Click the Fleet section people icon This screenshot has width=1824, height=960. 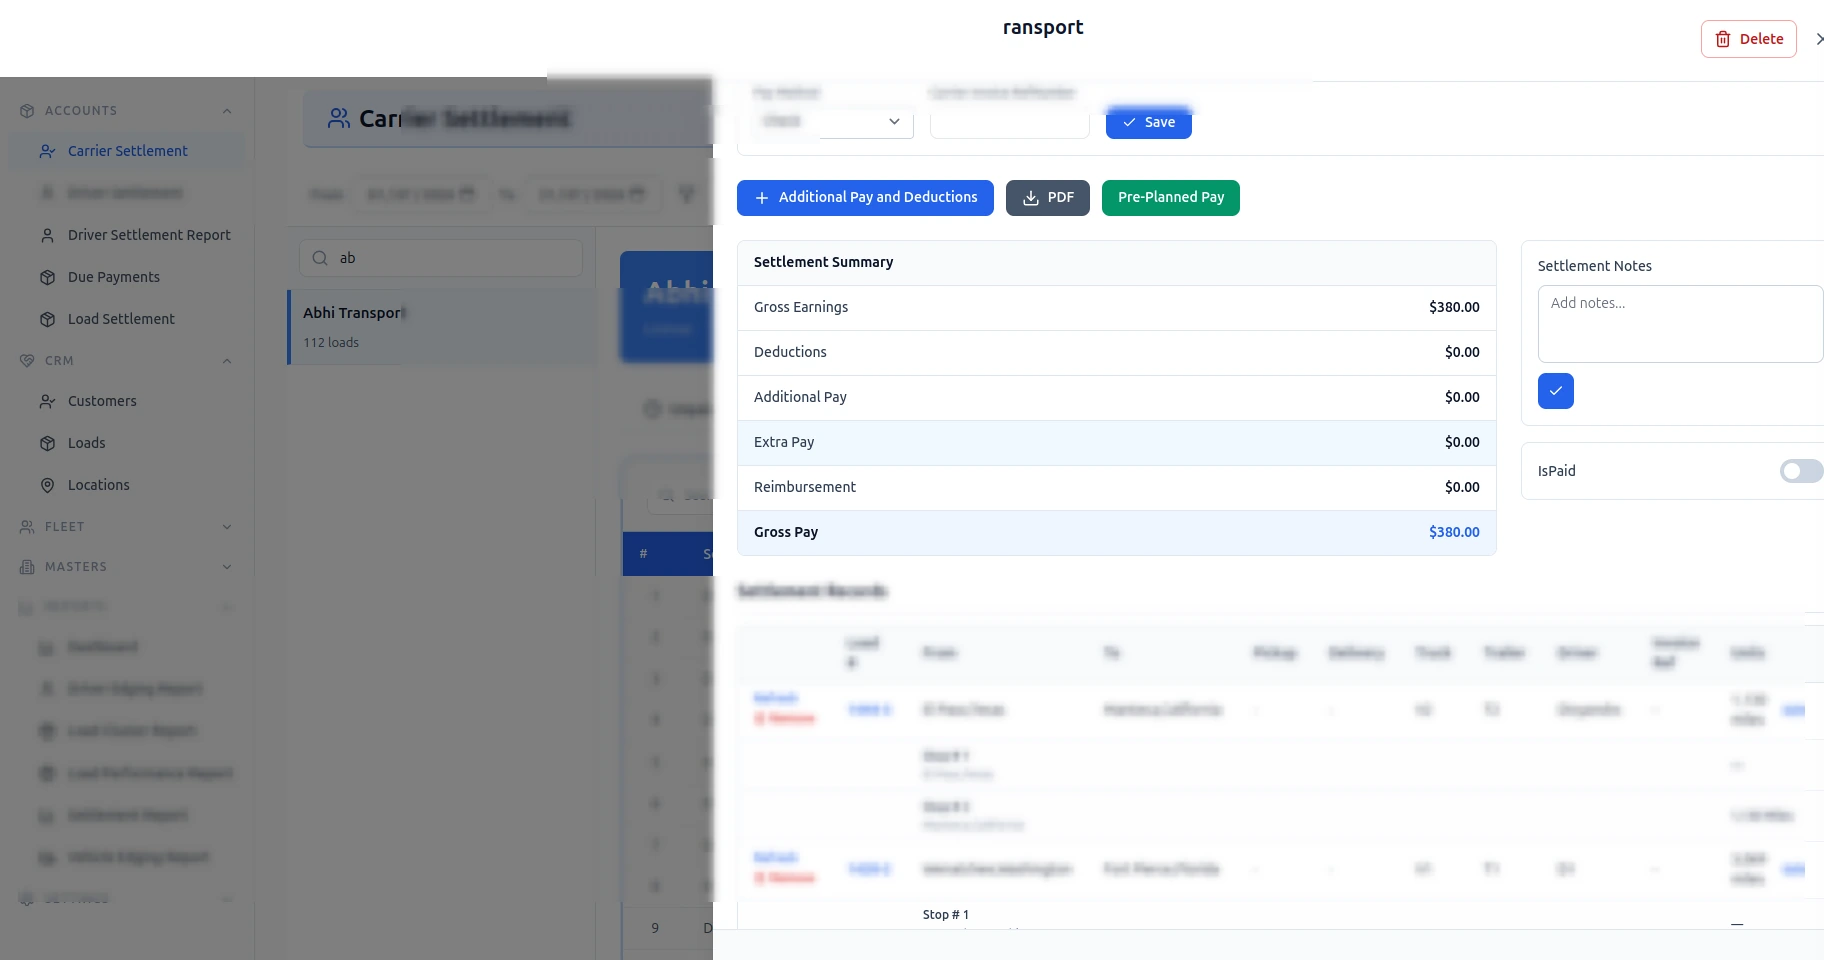27,527
